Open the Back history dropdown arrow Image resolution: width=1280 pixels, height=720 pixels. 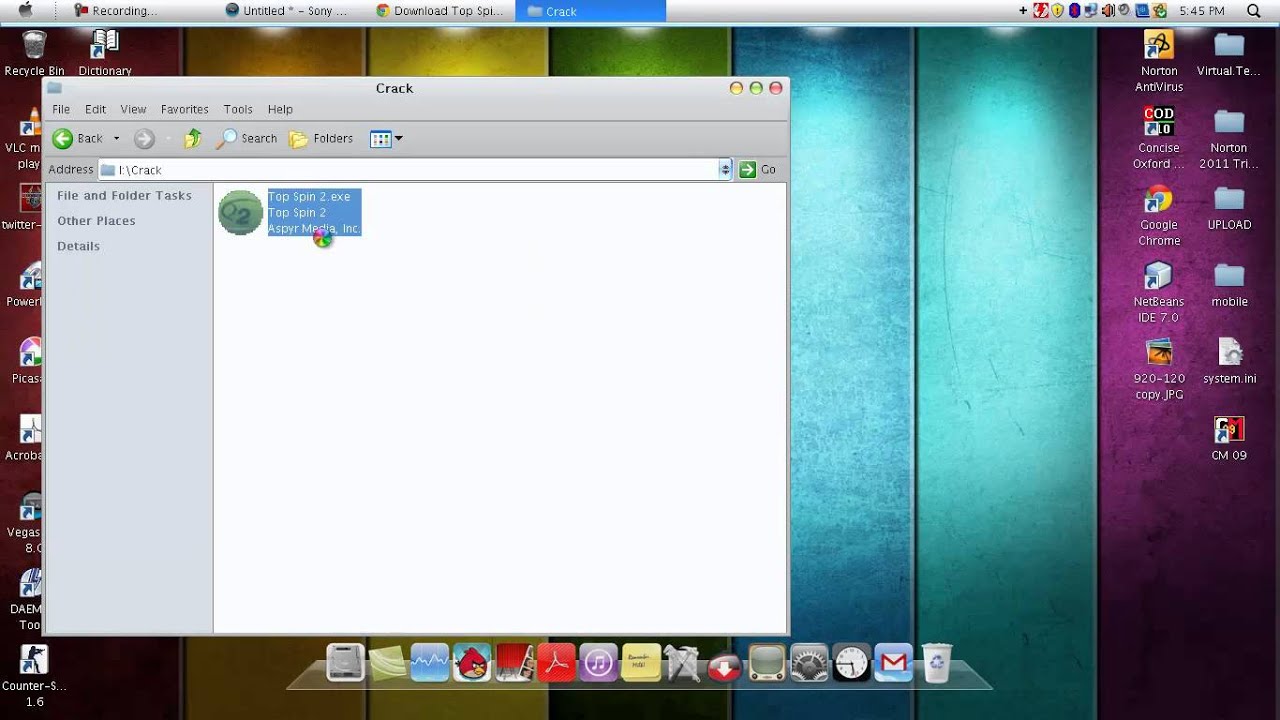coord(116,139)
